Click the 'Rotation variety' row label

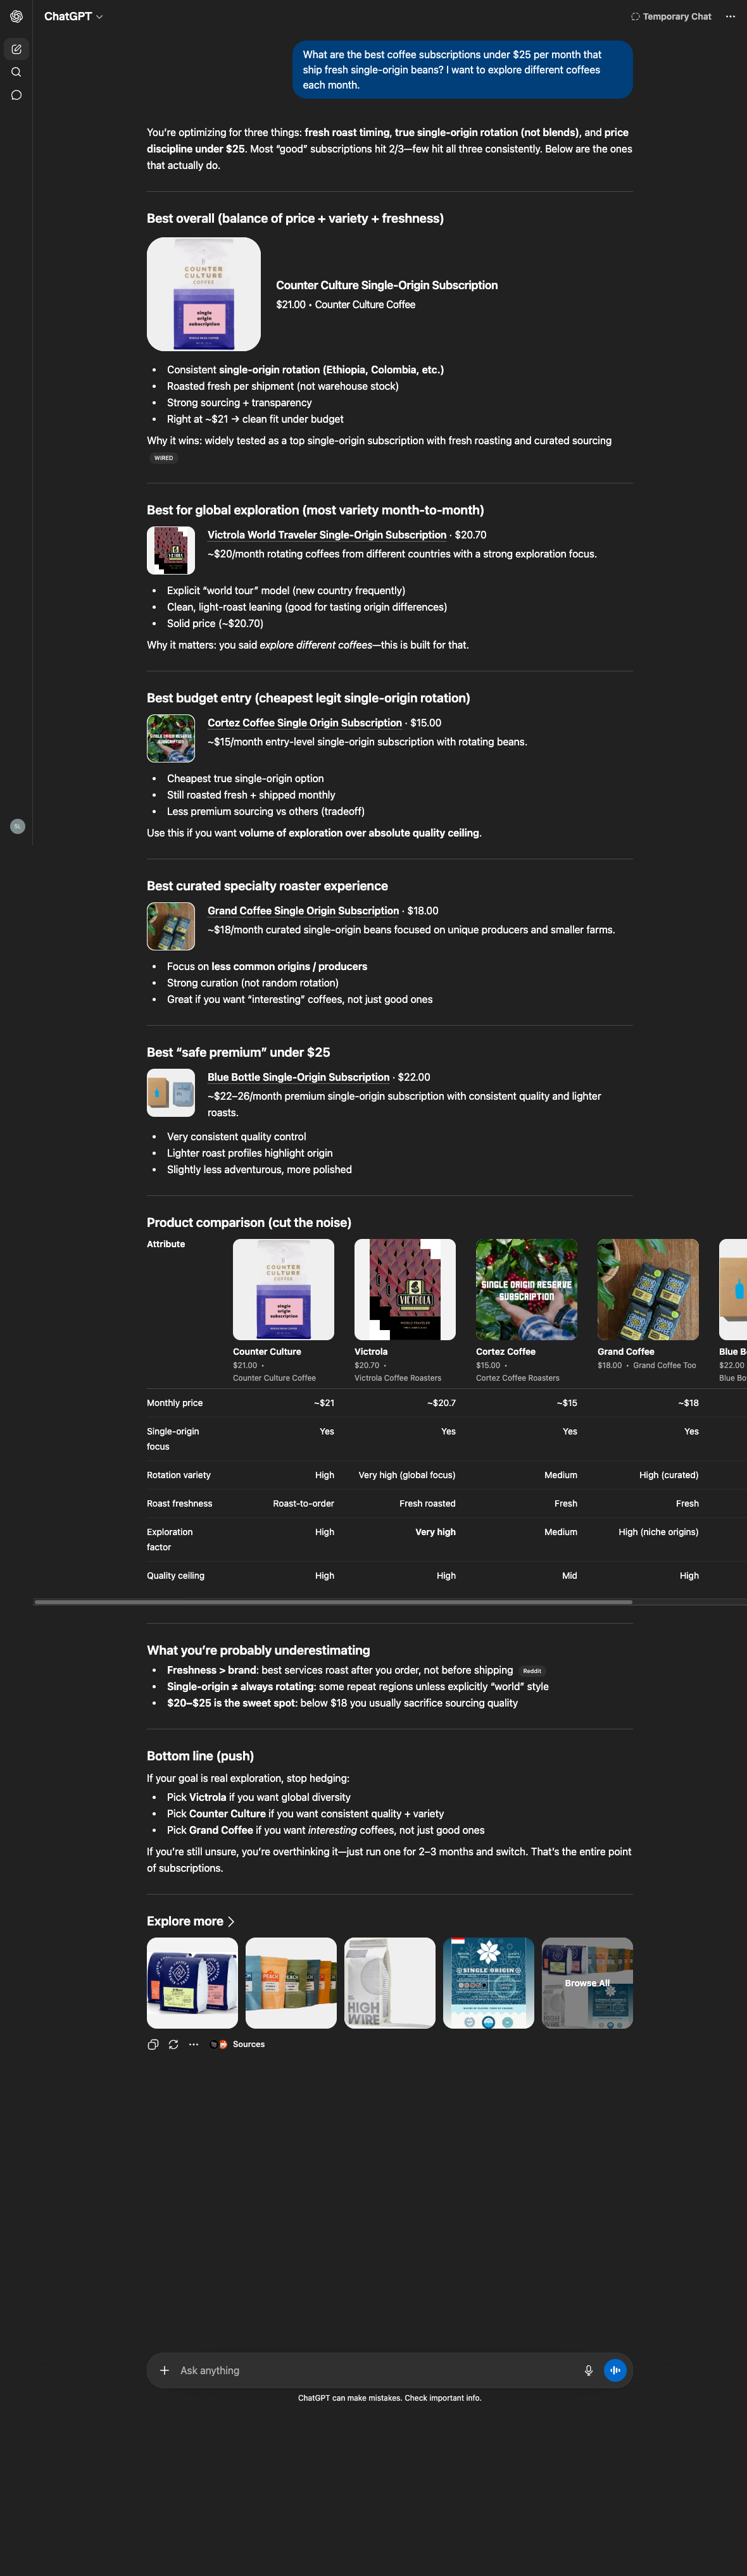(179, 1475)
